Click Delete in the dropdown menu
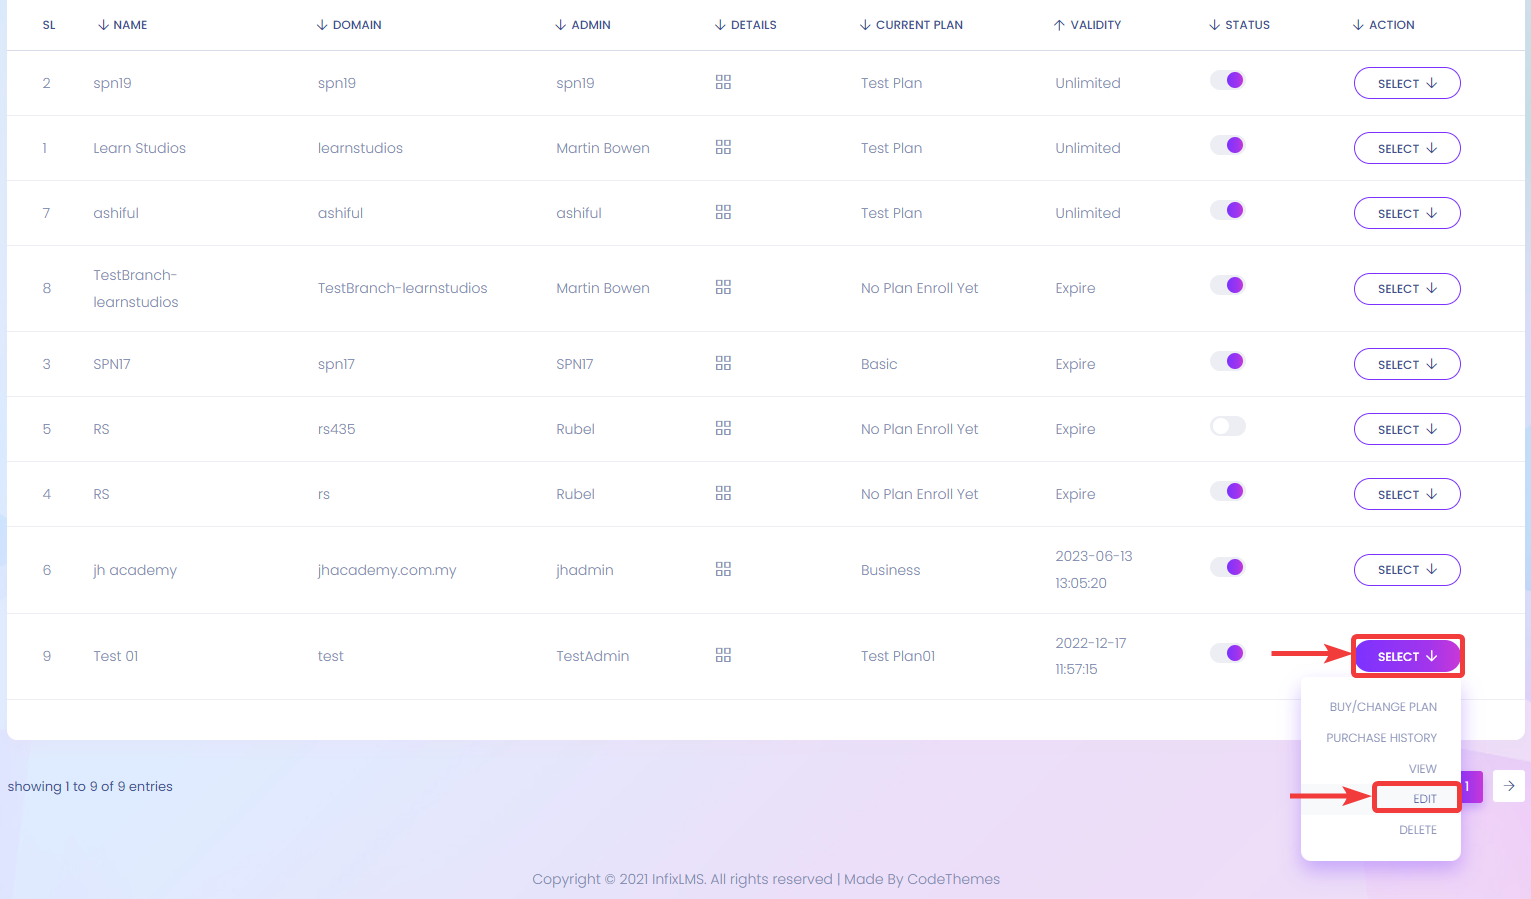The height and width of the screenshot is (899, 1531). point(1417,829)
